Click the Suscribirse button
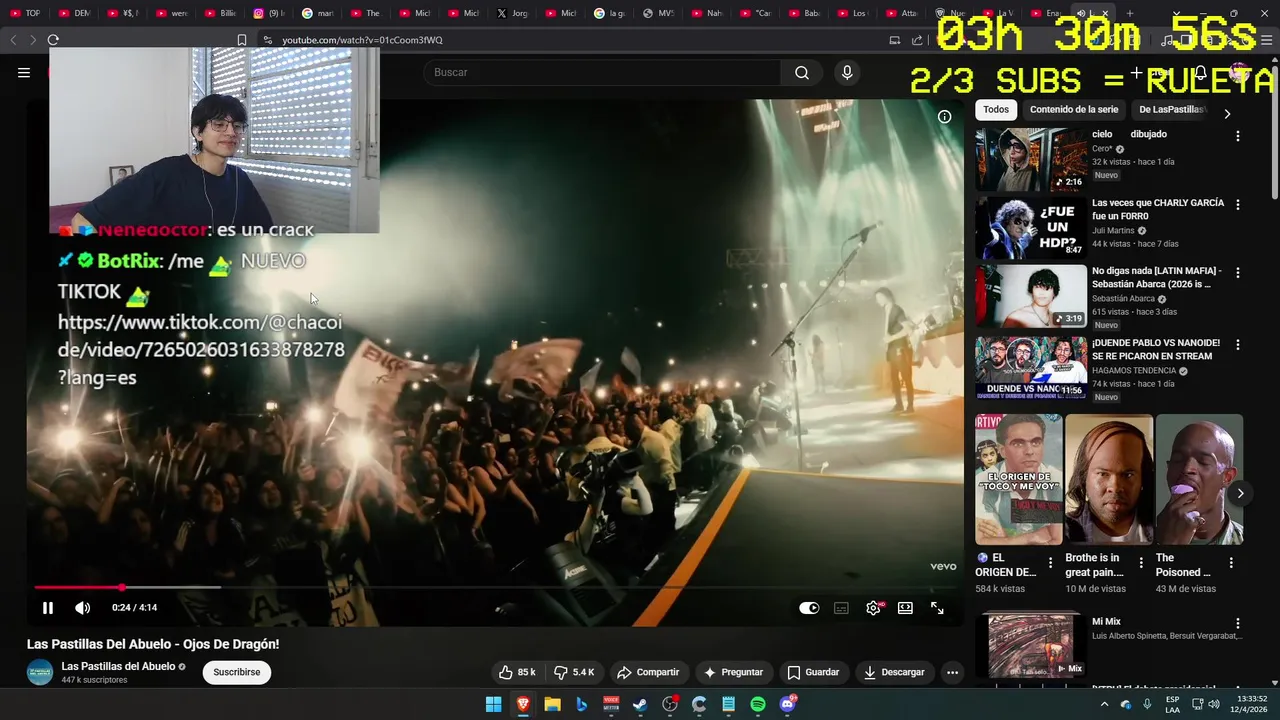The height and width of the screenshot is (720, 1280). (237, 672)
